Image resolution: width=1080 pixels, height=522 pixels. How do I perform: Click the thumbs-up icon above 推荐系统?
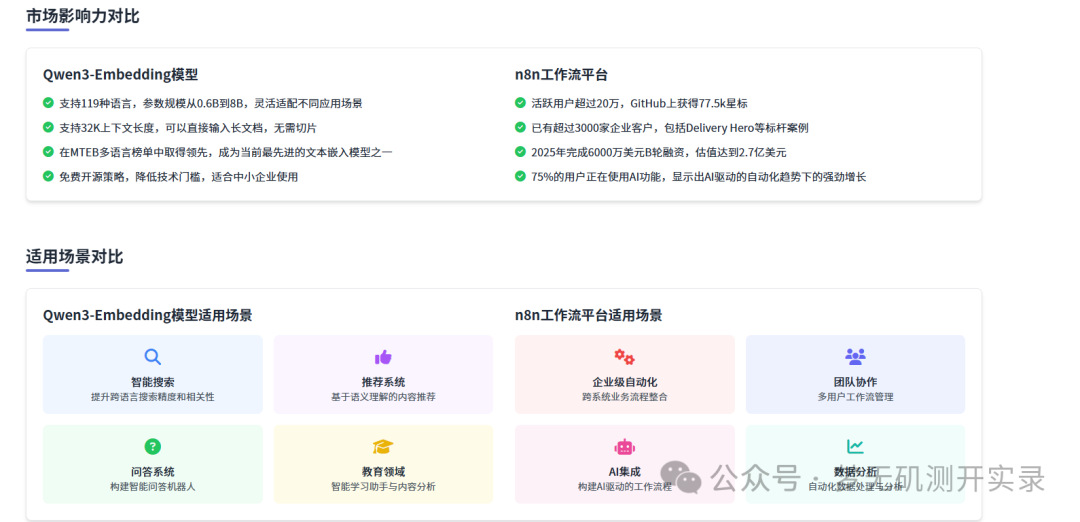point(383,357)
